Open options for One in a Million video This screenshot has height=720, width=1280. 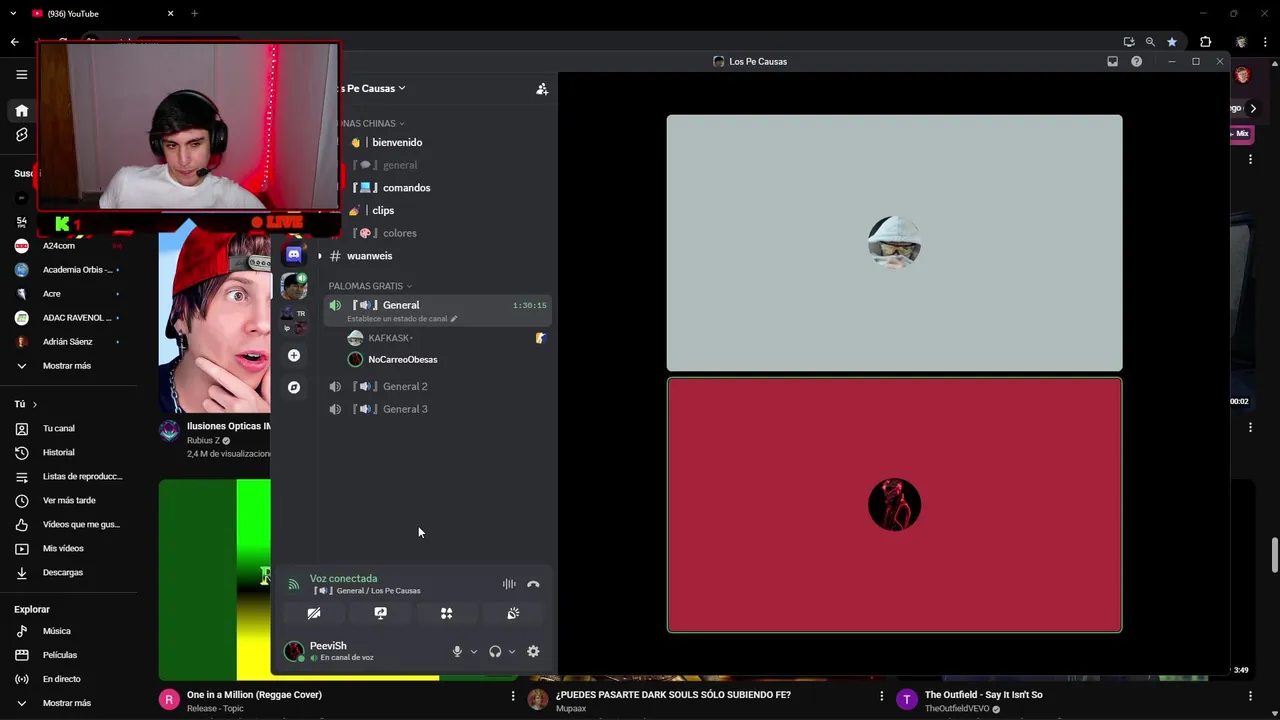click(x=513, y=696)
